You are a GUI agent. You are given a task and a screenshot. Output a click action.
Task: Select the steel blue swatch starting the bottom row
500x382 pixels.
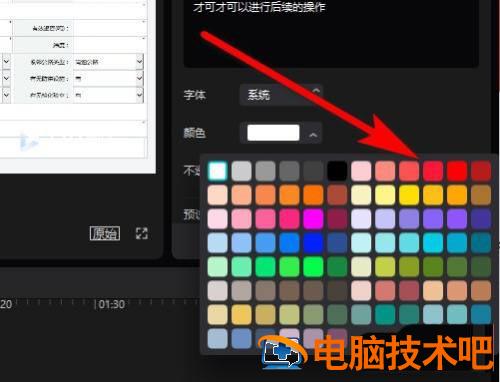[217, 339]
